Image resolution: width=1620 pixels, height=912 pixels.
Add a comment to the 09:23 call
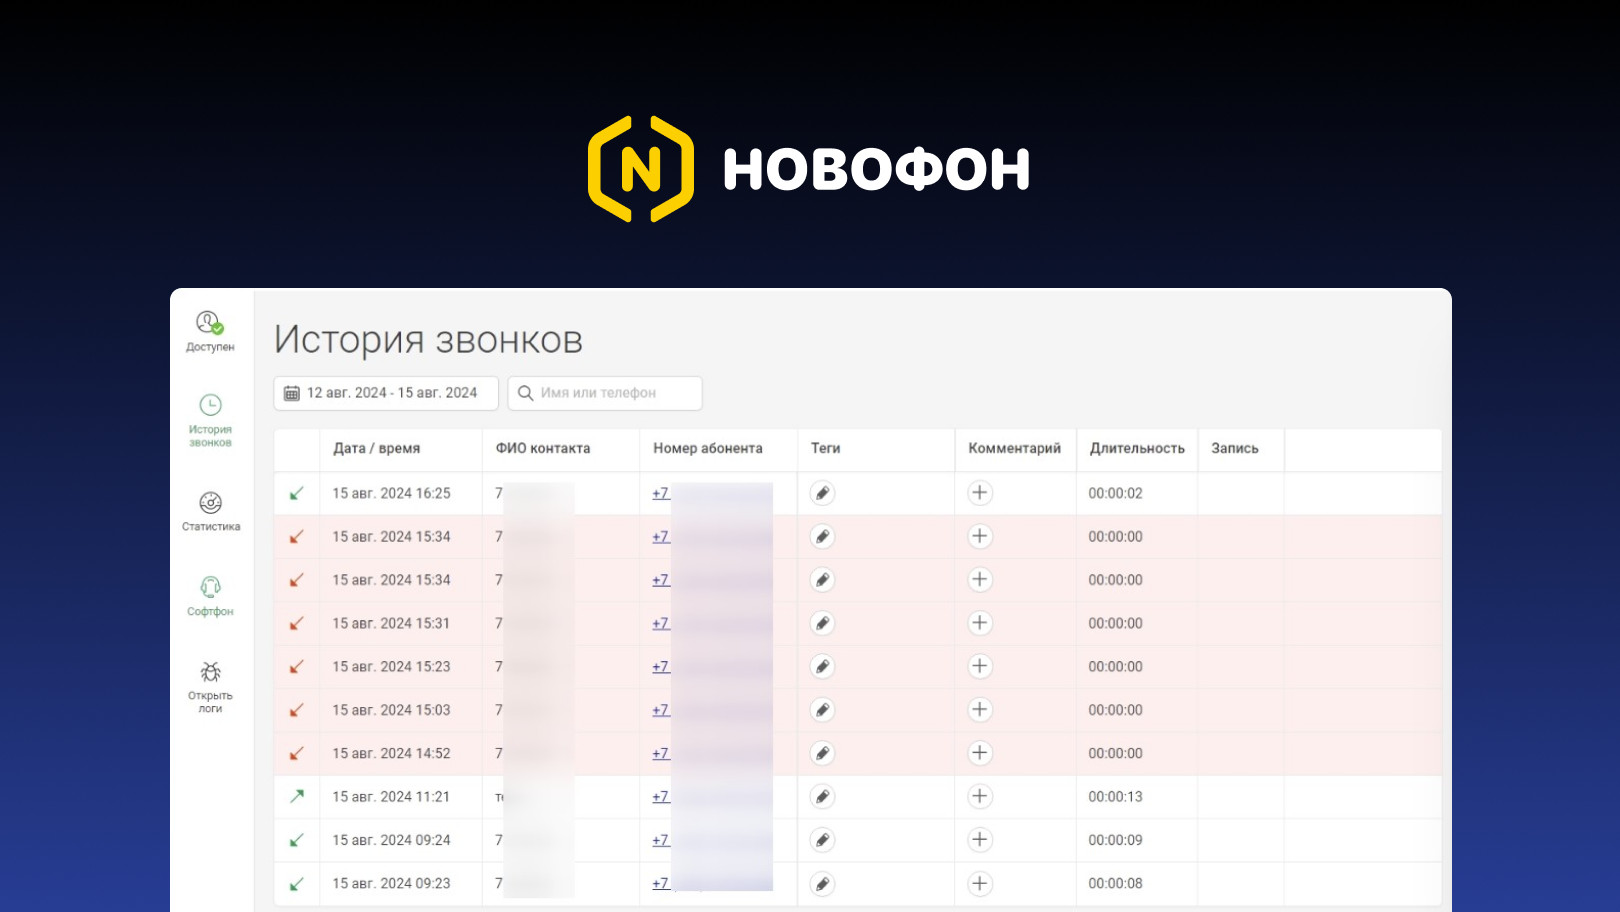coord(980,884)
